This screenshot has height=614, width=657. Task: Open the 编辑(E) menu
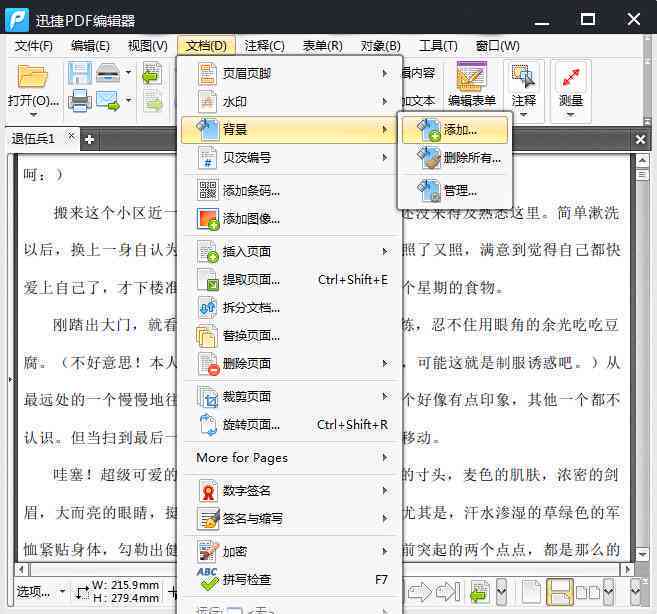point(90,46)
